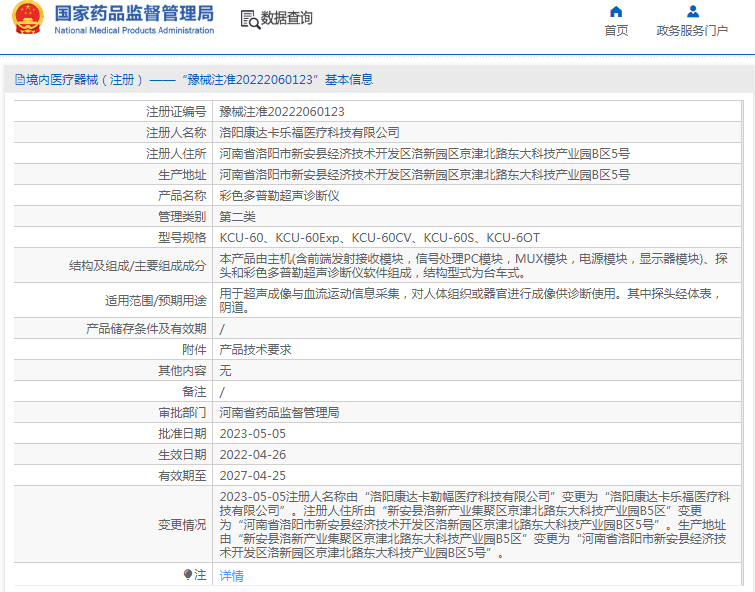Image resolution: width=755 pixels, height=592 pixels.
Task: Click the product name 彩色多普勒超声诊断仪
Action: pos(279,196)
